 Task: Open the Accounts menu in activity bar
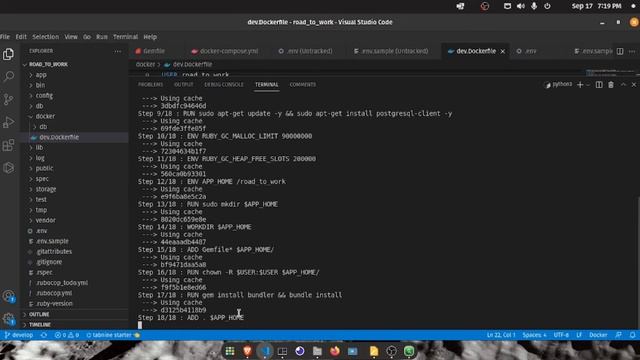(x=9, y=296)
